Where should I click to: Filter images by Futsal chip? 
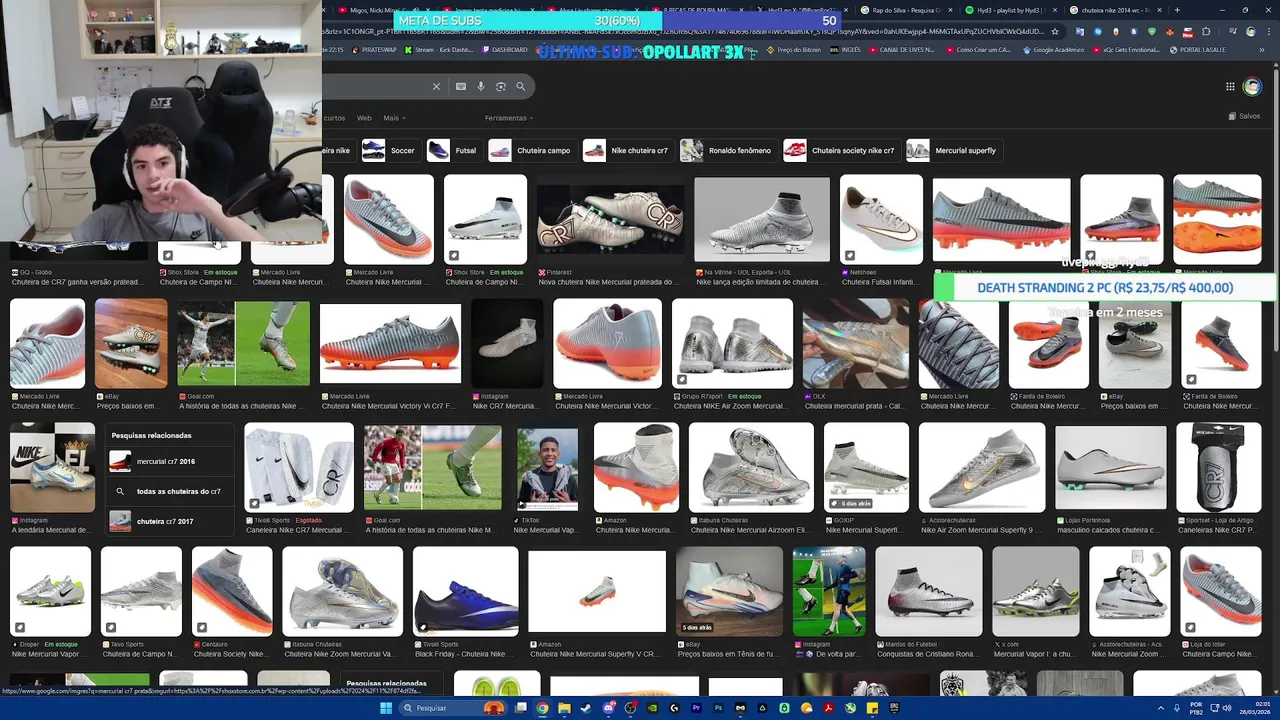tap(453, 150)
